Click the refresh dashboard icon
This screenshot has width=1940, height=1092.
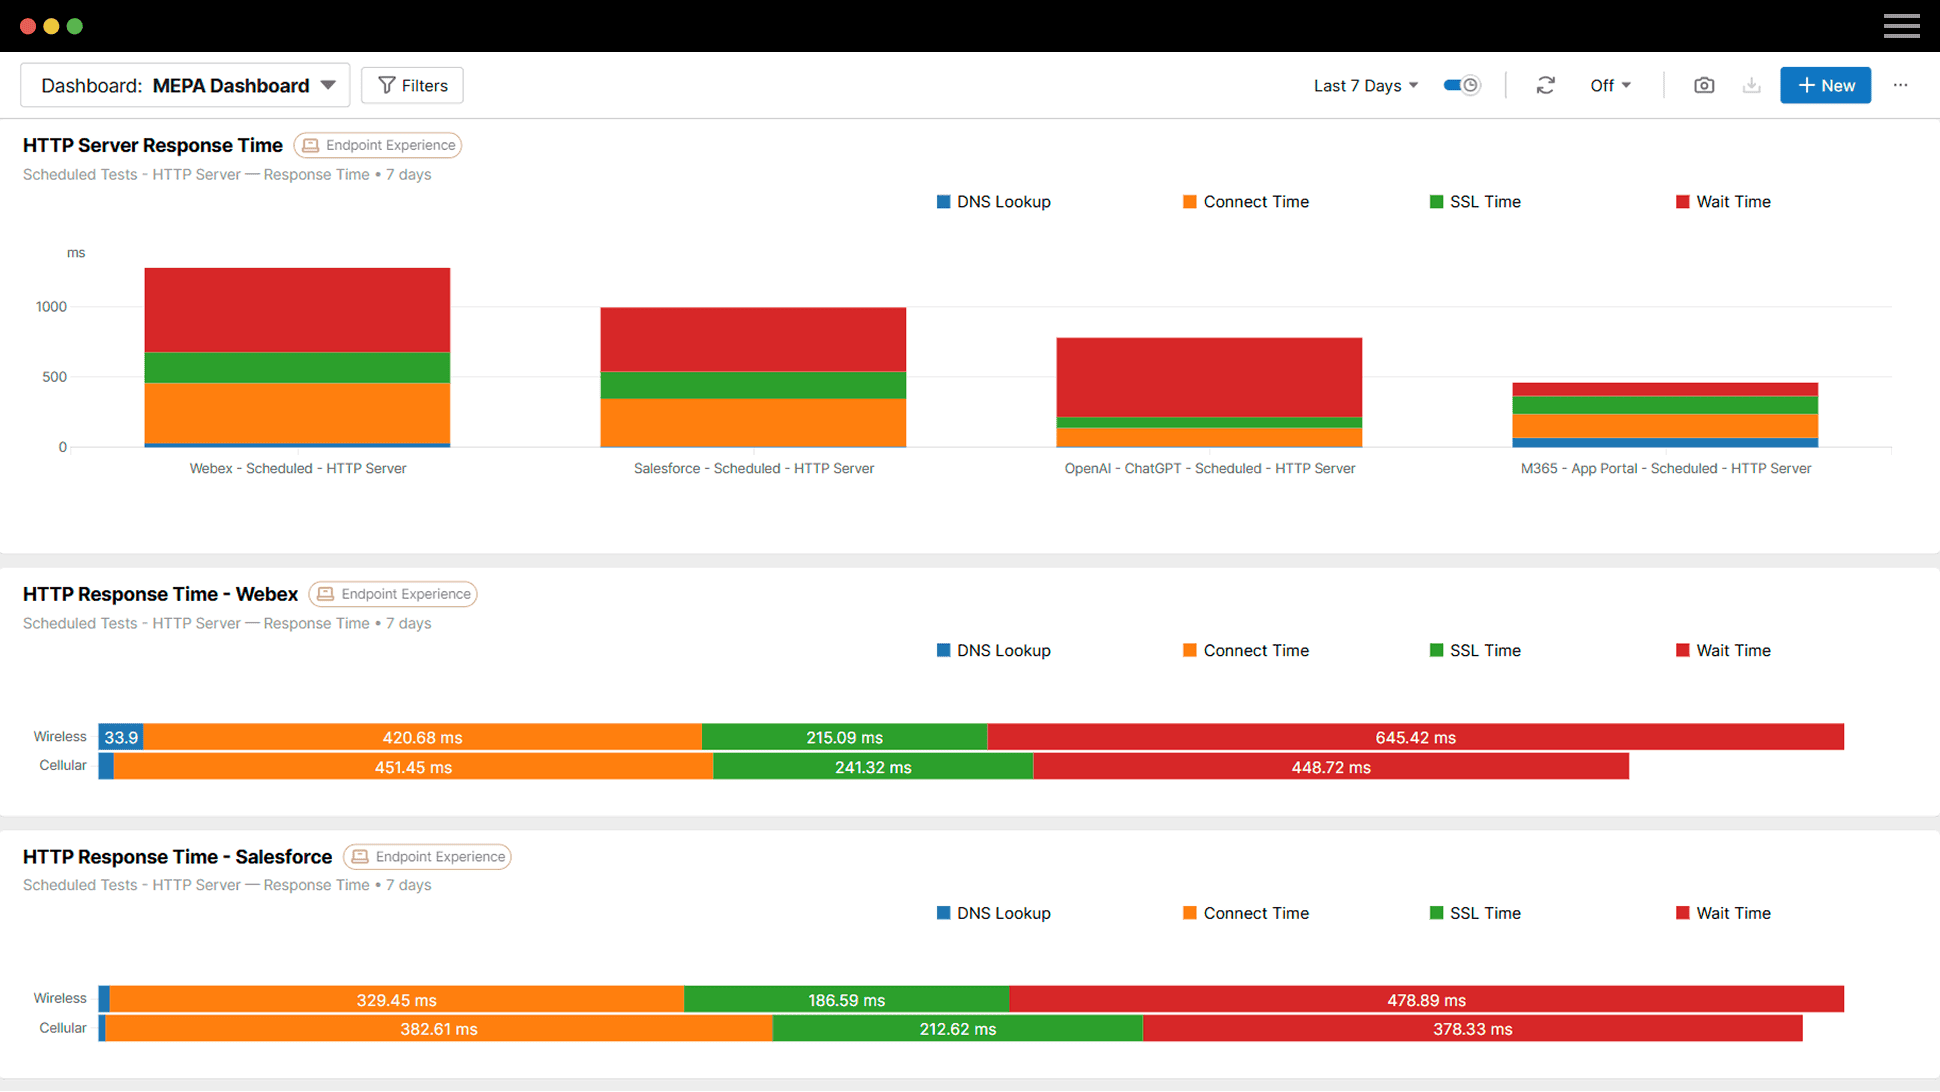click(1545, 85)
